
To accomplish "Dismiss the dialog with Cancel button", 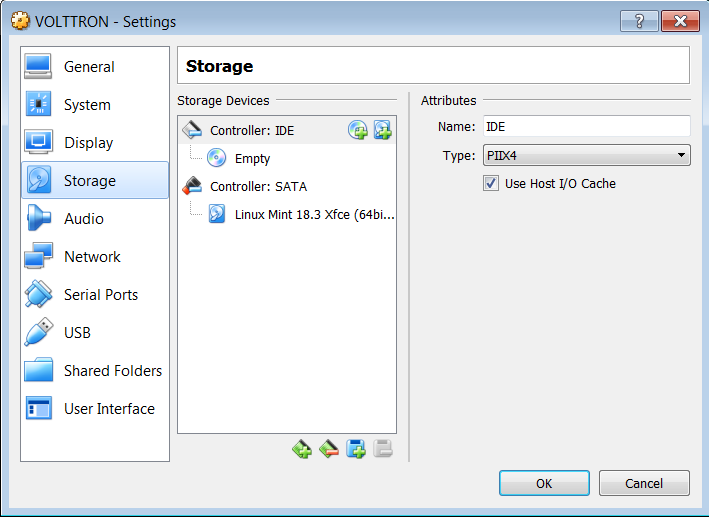I will (x=644, y=483).
